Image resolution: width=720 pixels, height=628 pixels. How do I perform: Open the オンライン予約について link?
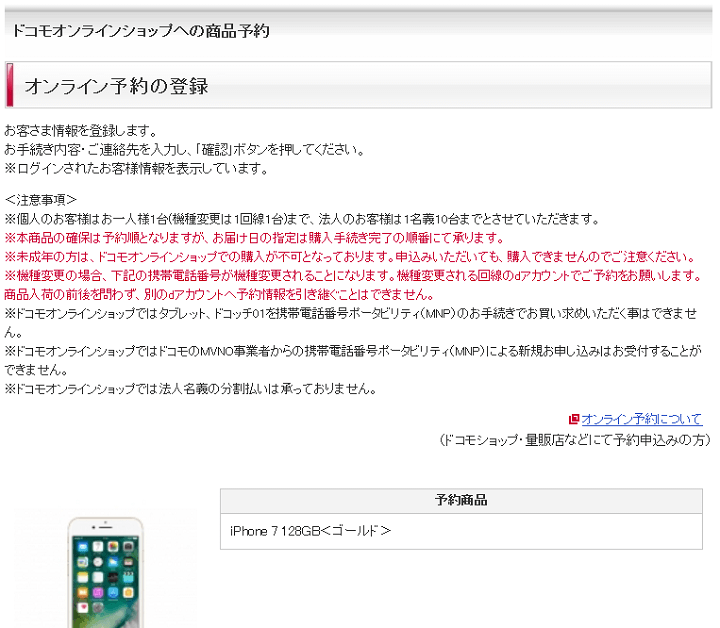[641, 419]
